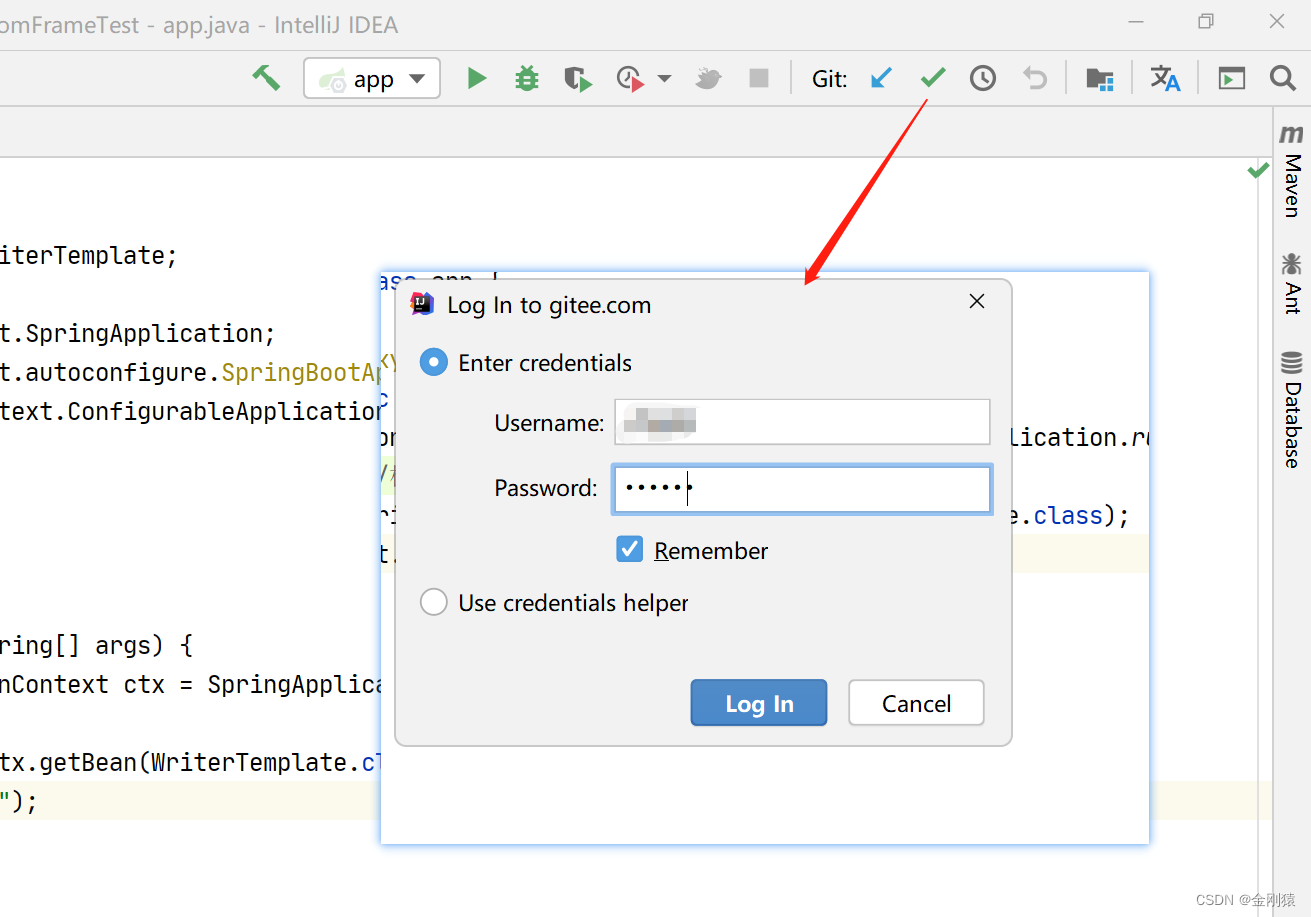Open the Database tool window tab
The height and width of the screenshot is (917, 1311).
tap(1292, 409)
